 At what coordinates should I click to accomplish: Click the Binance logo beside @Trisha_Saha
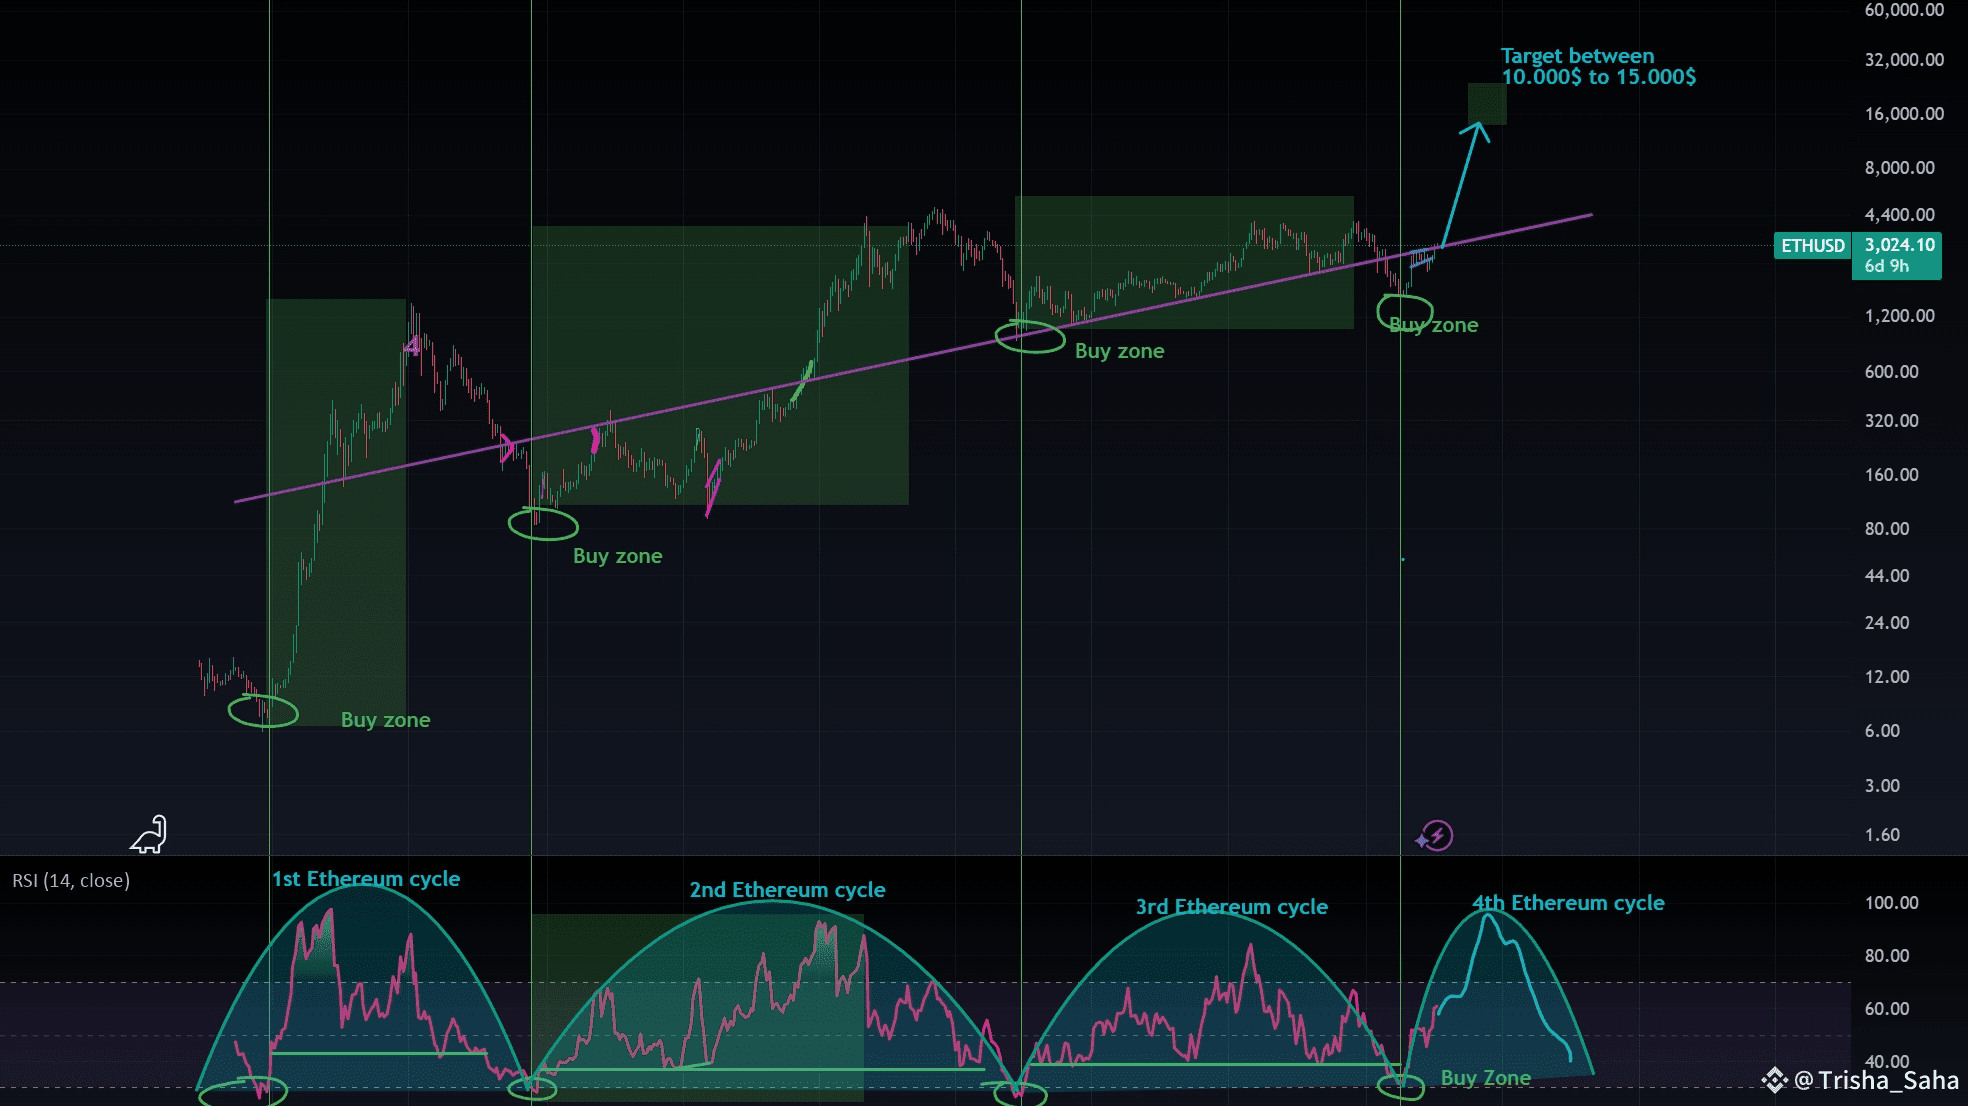1774,1080
